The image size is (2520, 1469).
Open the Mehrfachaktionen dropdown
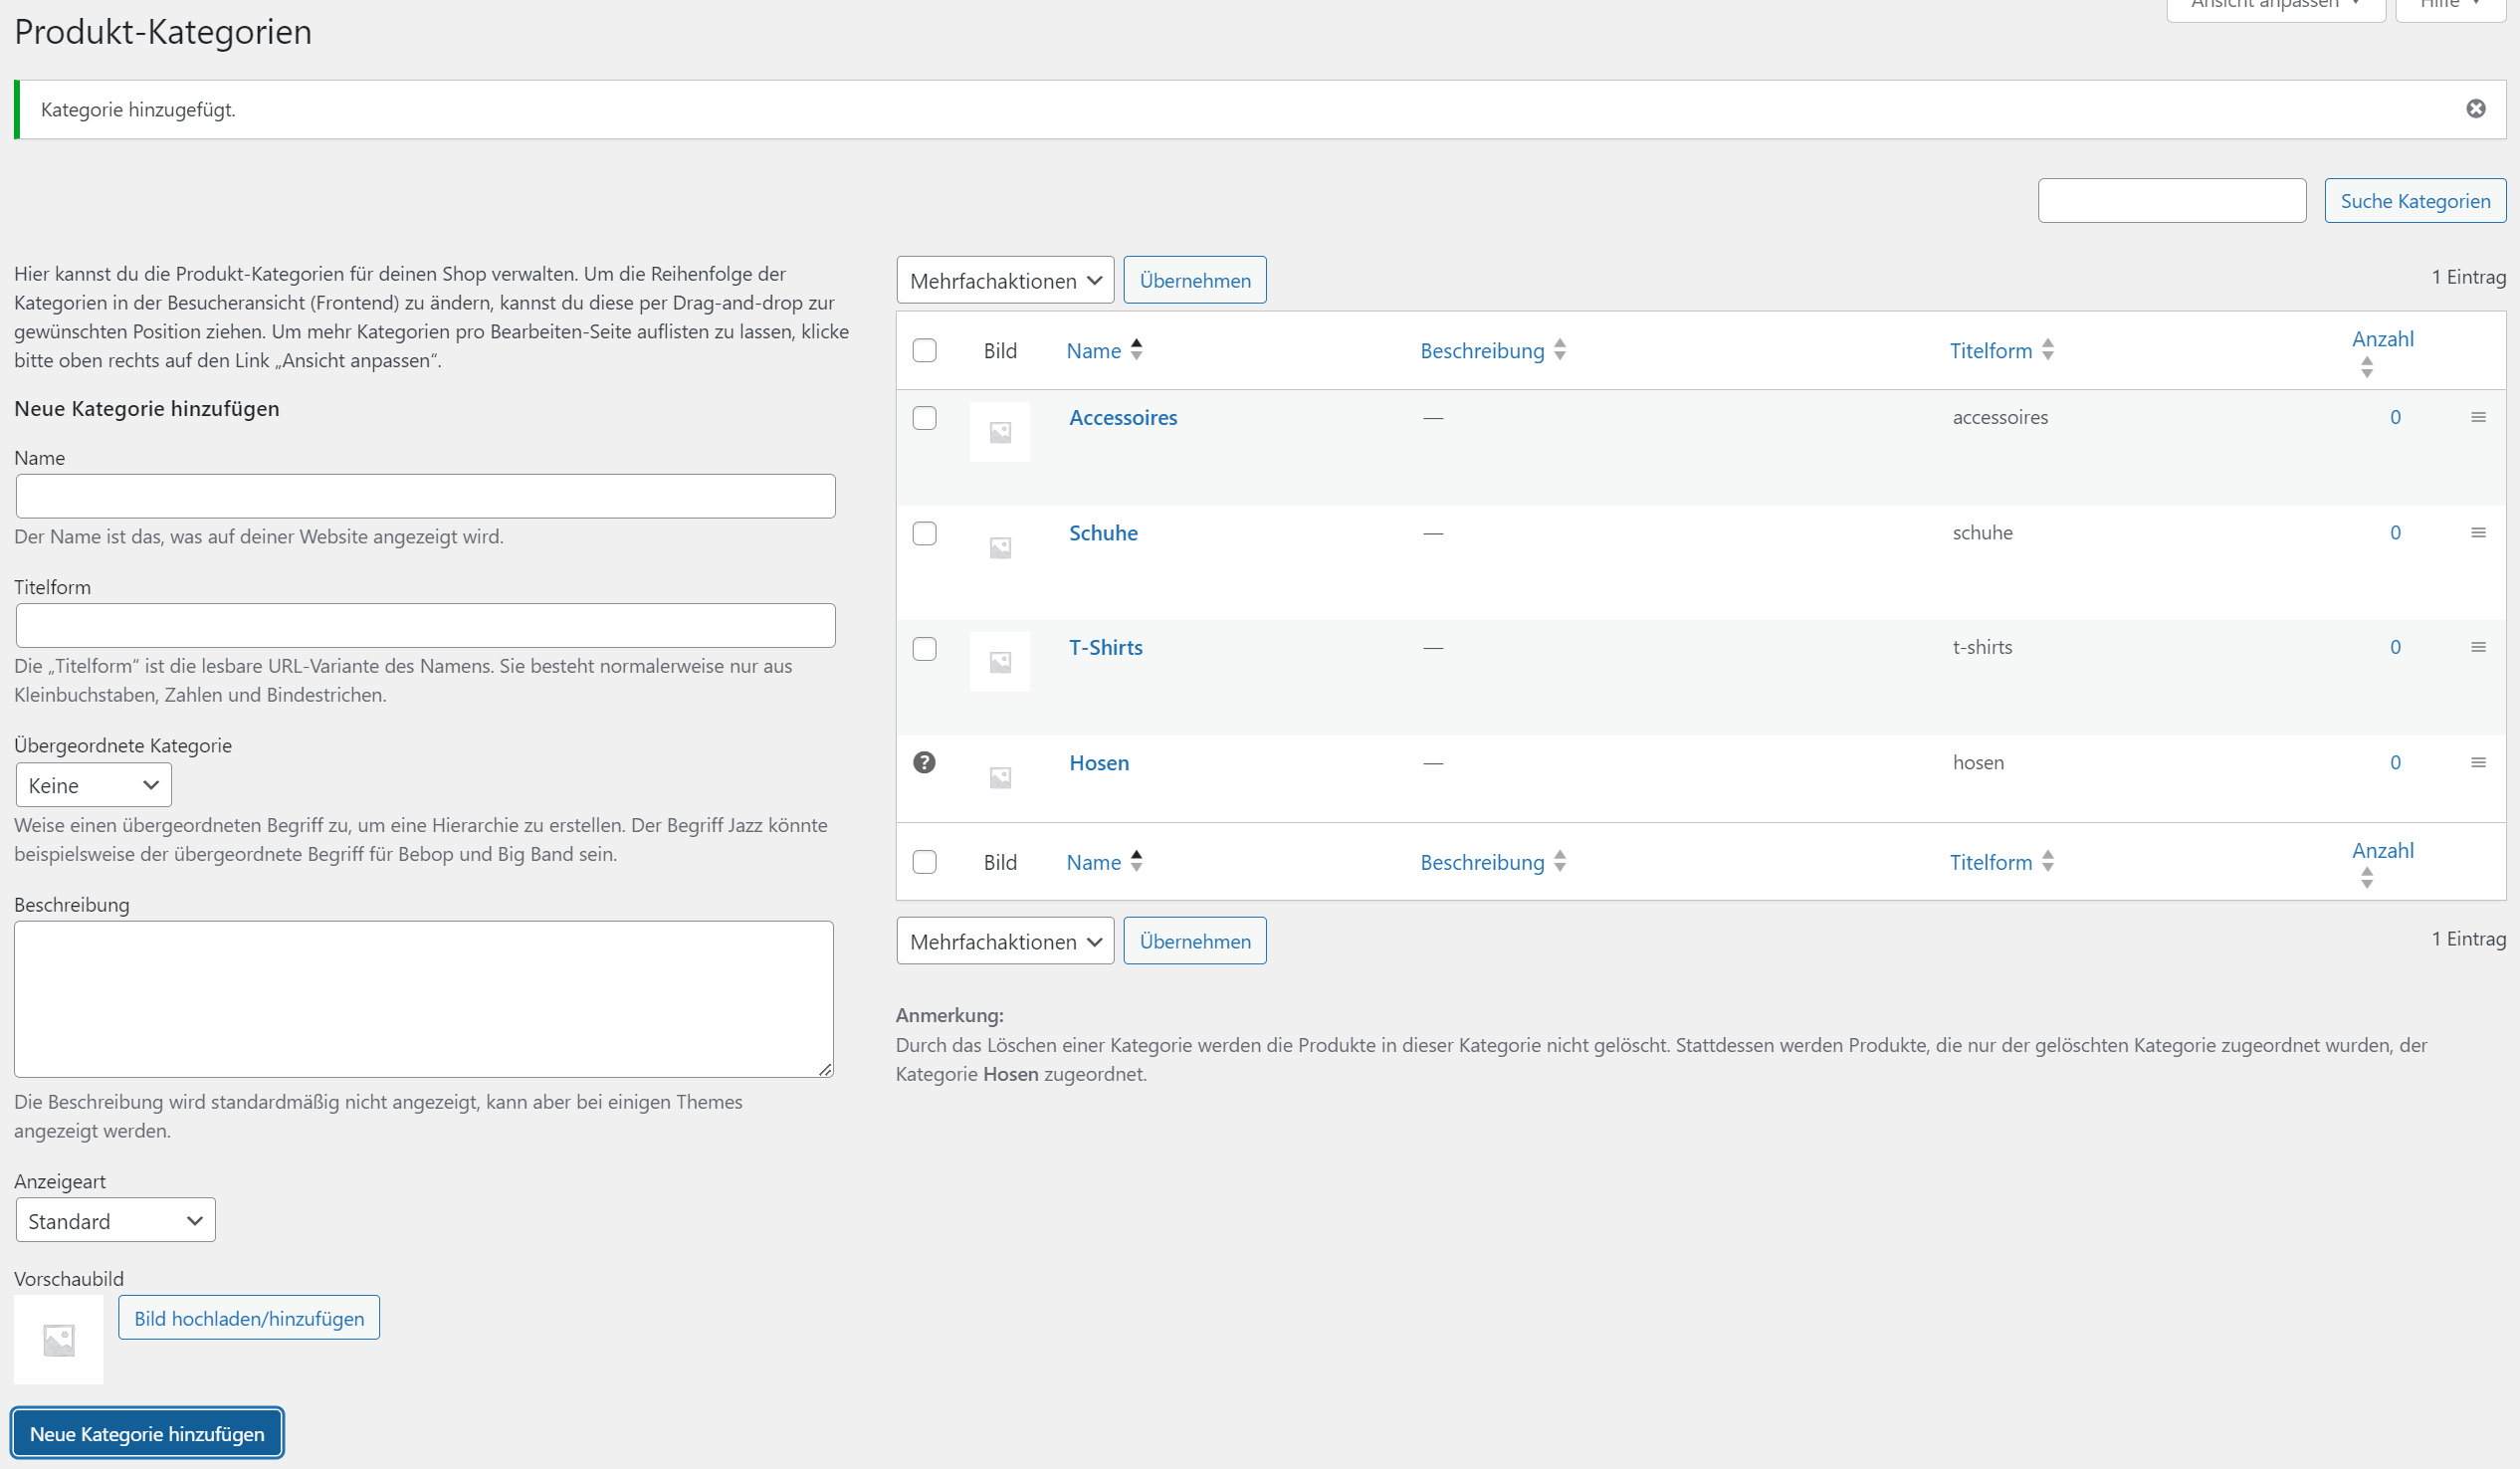1004,280
